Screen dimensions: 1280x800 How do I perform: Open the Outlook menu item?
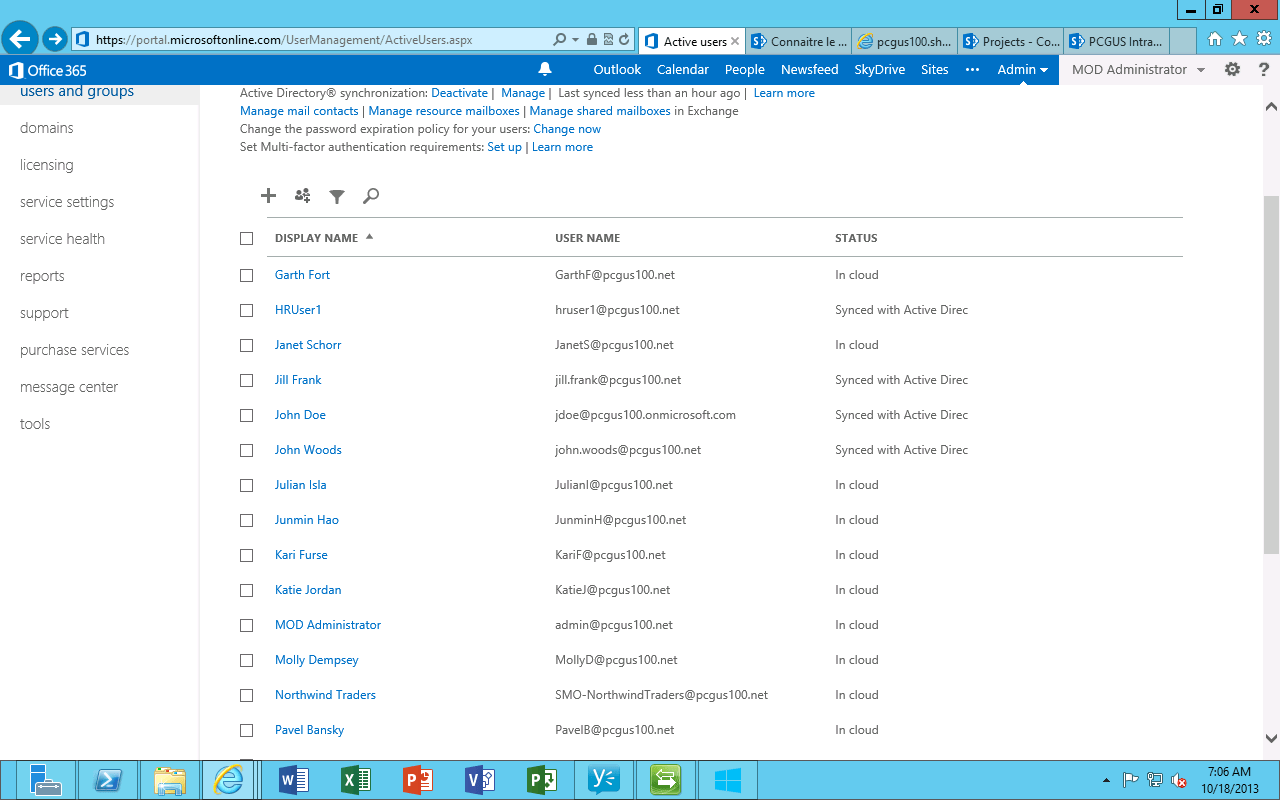(x=616, y=69)
